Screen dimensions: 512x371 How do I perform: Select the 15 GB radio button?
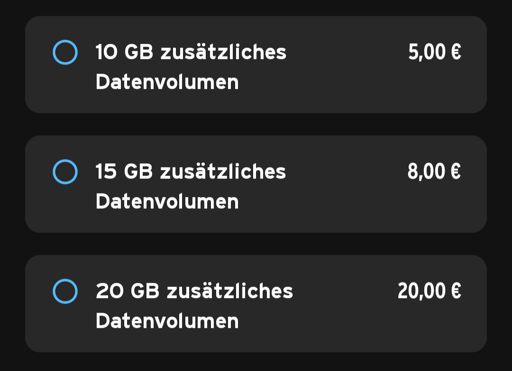65,172
